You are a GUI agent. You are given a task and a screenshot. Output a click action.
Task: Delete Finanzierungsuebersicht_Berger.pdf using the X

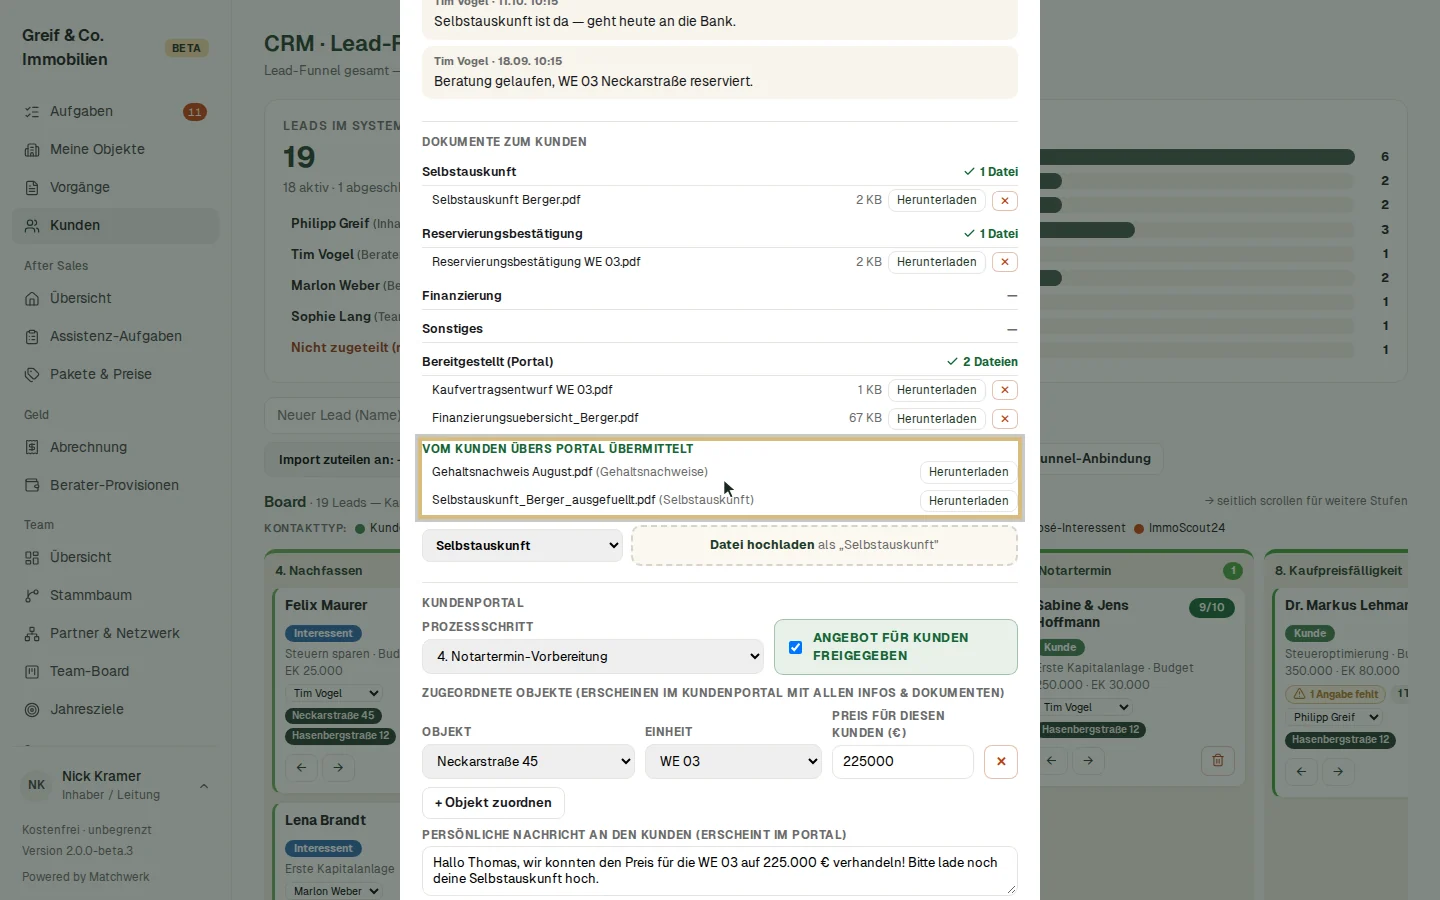tap(1005, 419)
